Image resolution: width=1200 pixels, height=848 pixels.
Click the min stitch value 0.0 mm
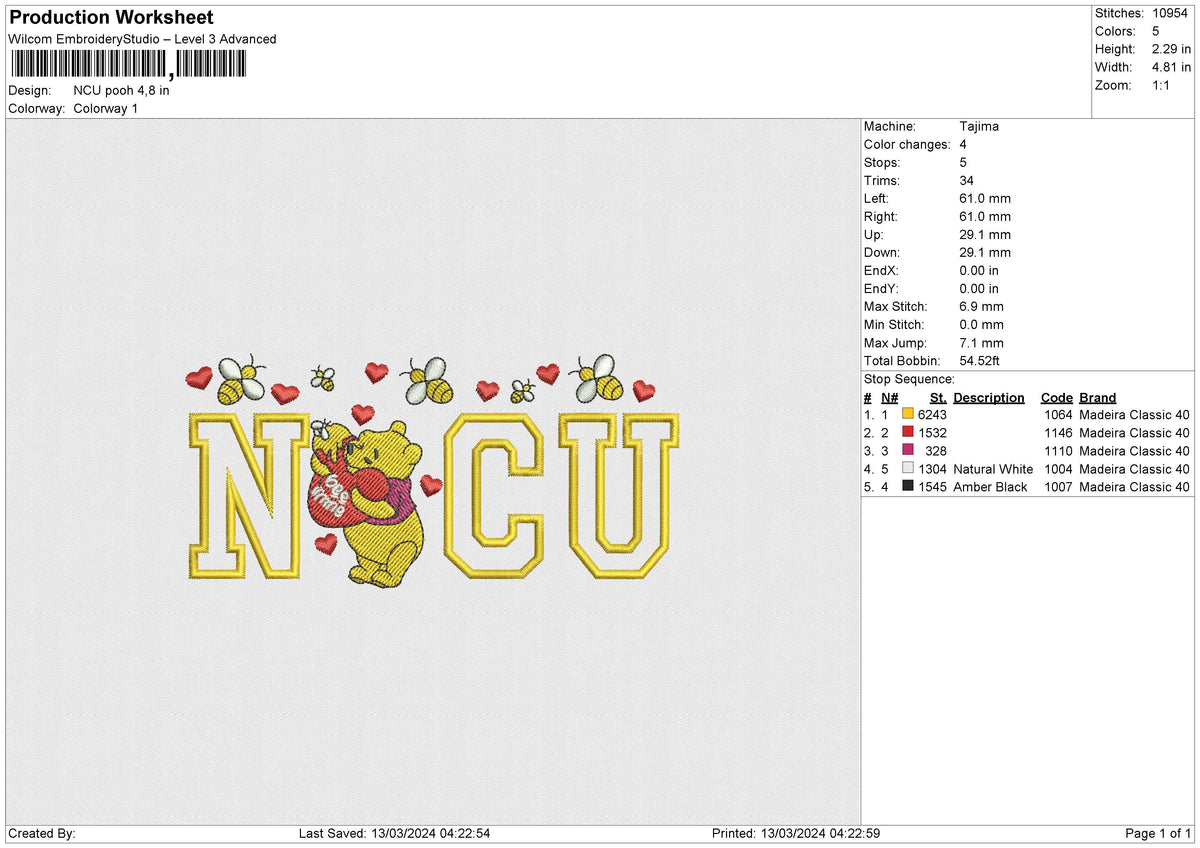[x=981, y=324]
